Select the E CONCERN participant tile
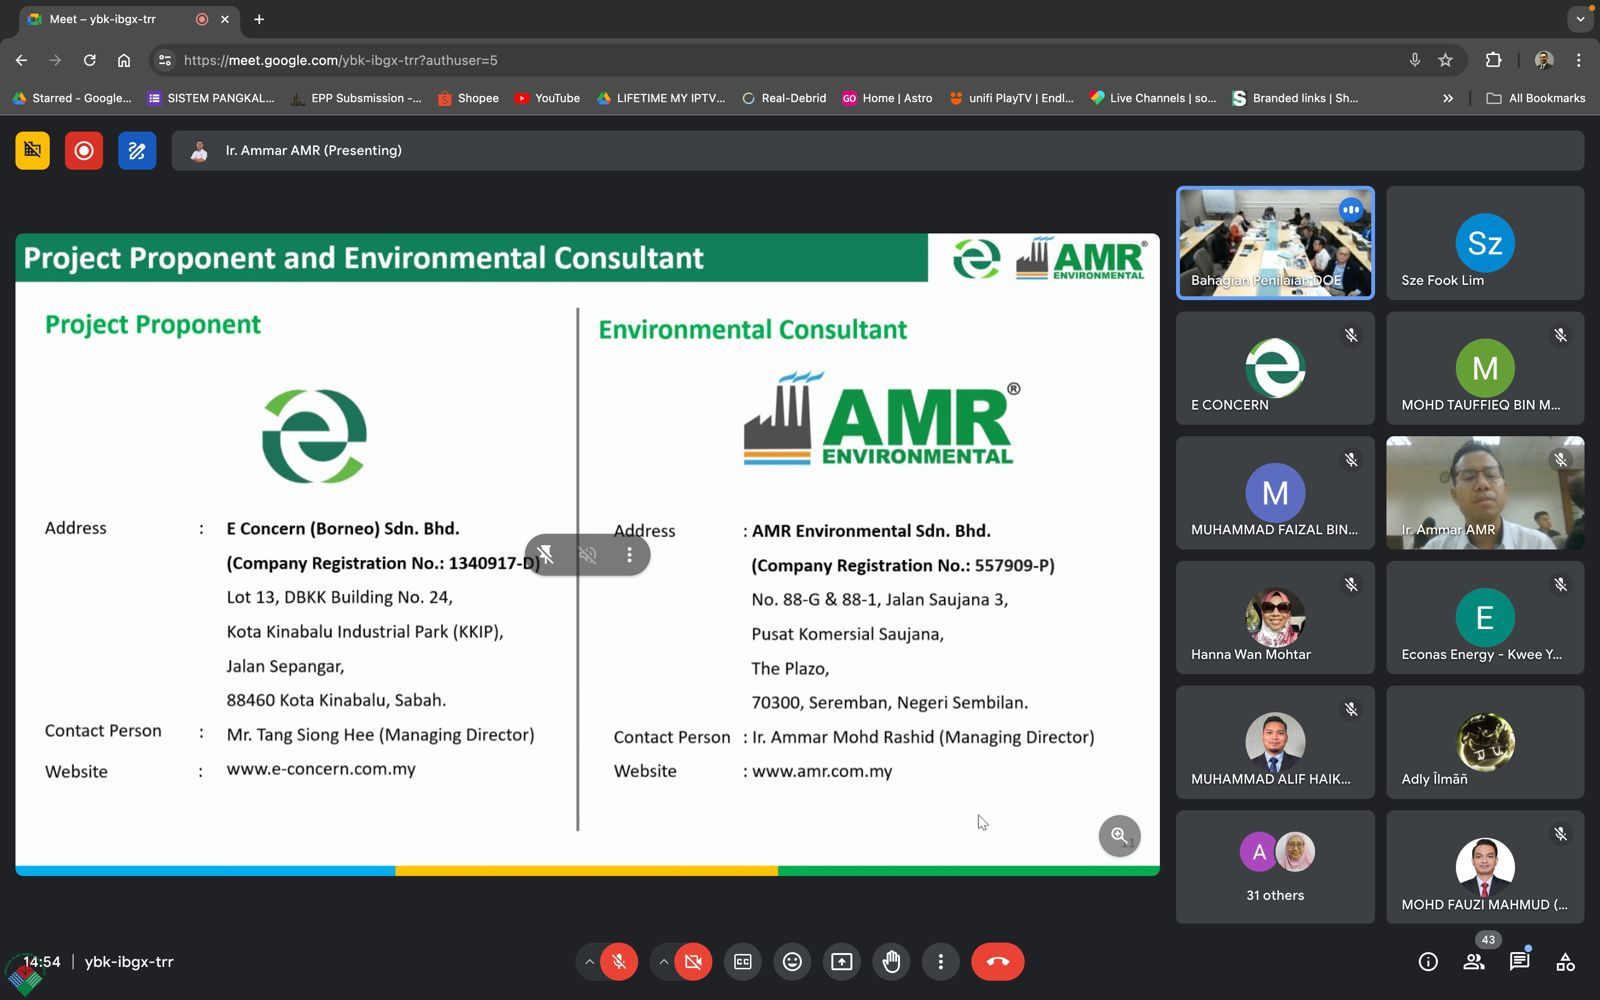 (x=1275, y=368)
